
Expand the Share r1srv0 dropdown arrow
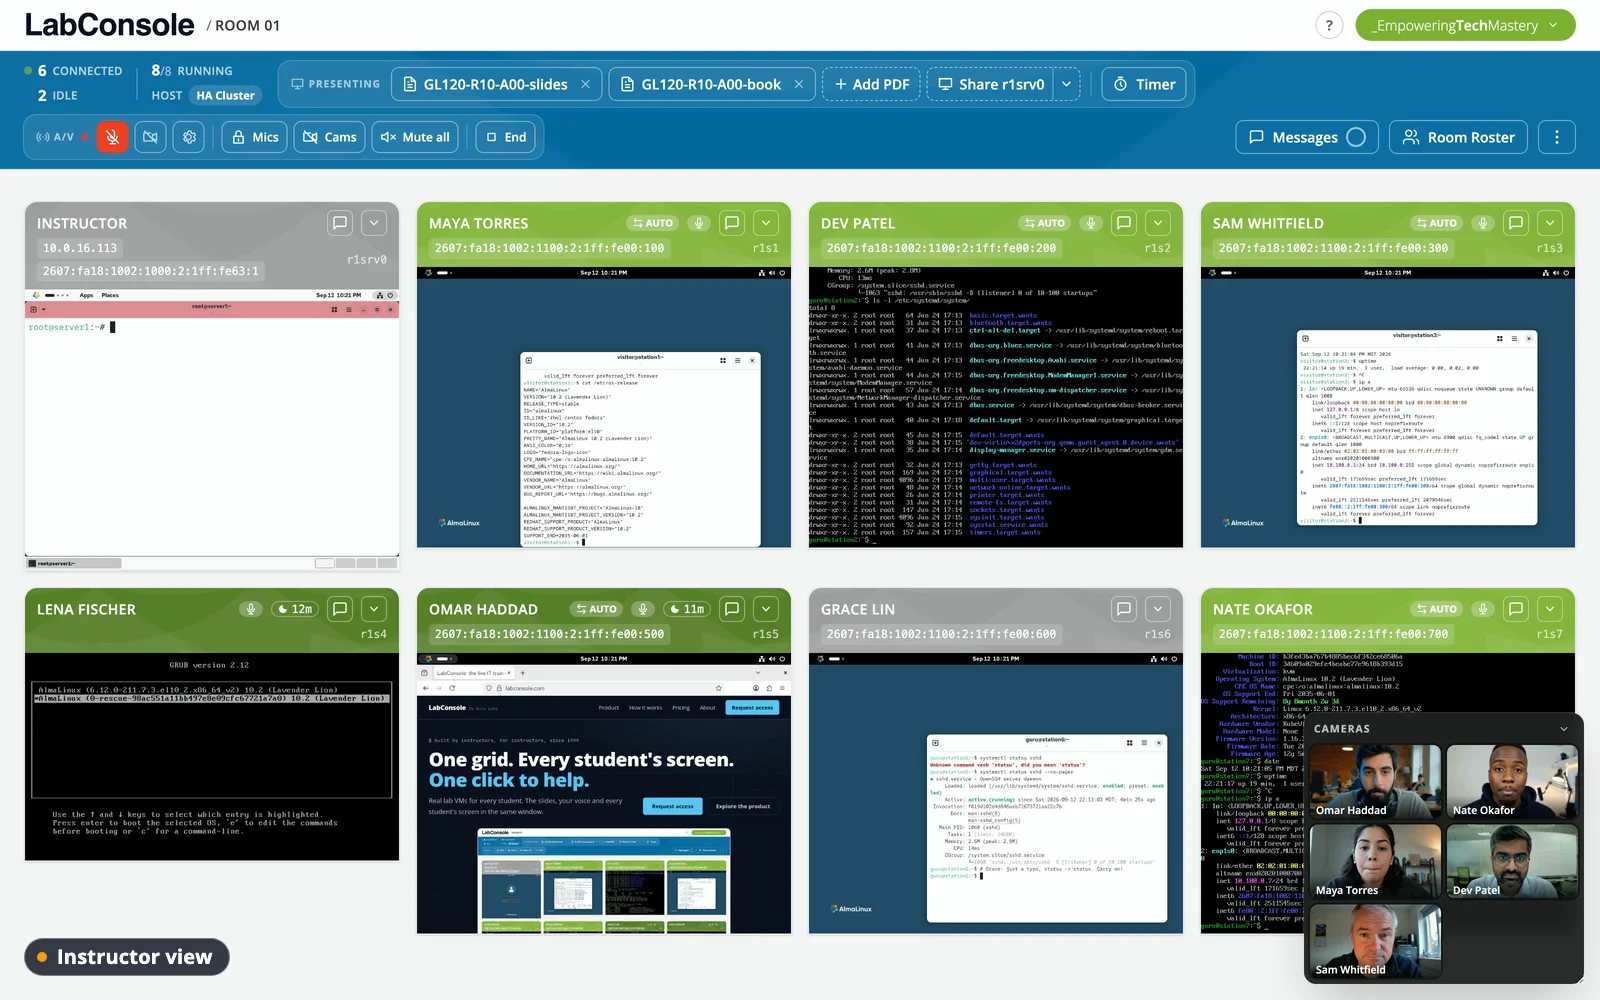pyautogui.click(x=1067, y=84)
